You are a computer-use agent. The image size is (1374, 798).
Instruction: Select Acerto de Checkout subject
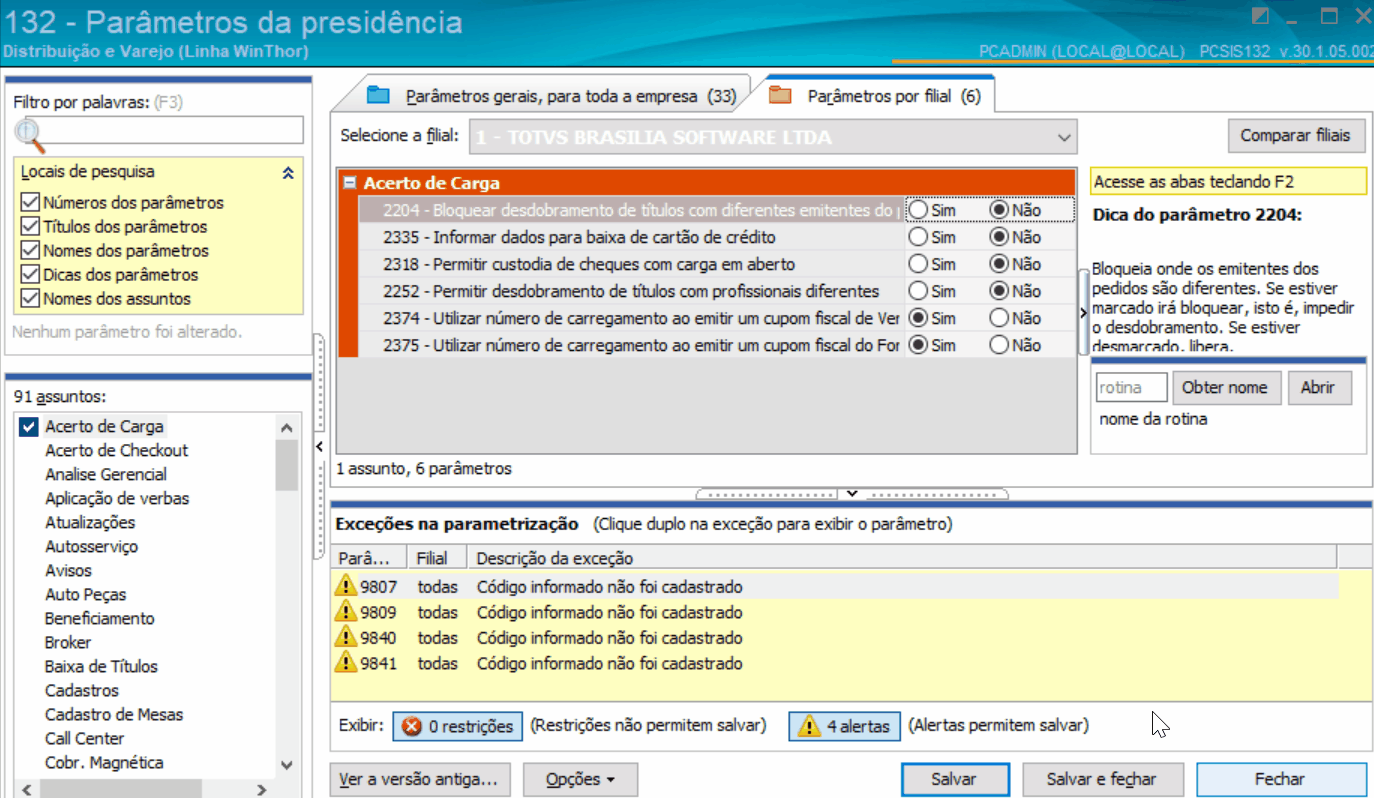(x=116, y=451)
